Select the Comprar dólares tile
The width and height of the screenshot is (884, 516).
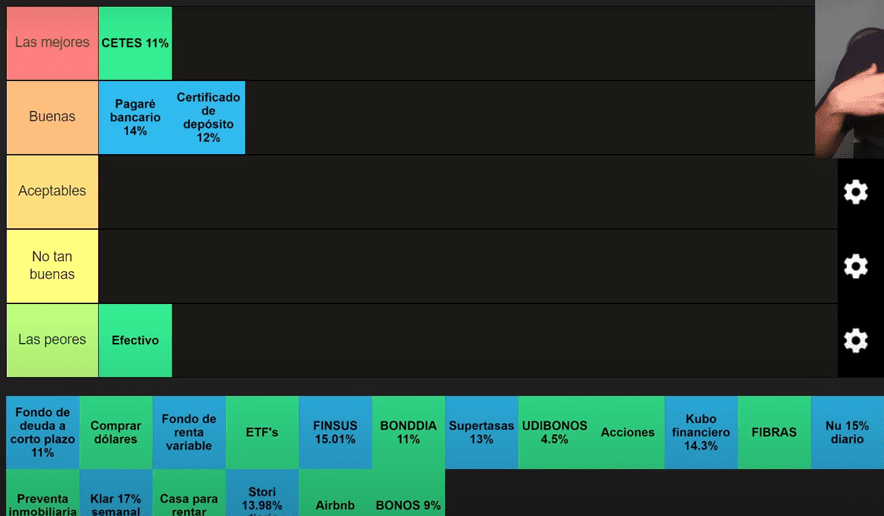pyautogui.click(x=116, y=433)
